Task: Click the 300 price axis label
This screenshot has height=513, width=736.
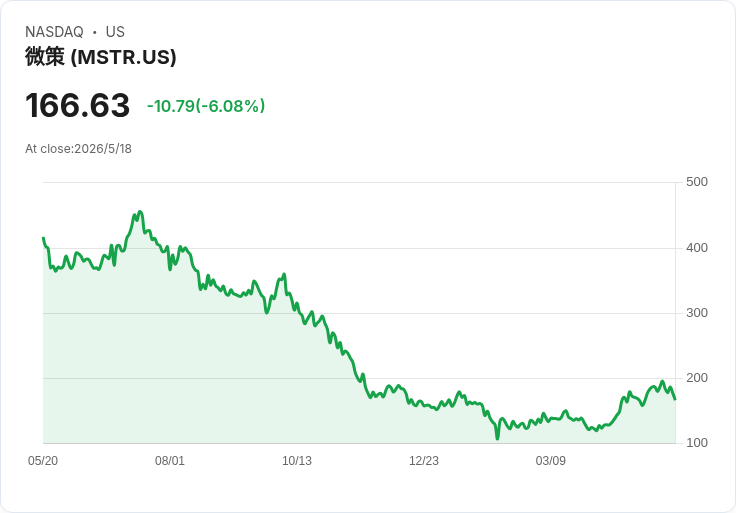Action: pyautogui.click(x=697, y=313)
